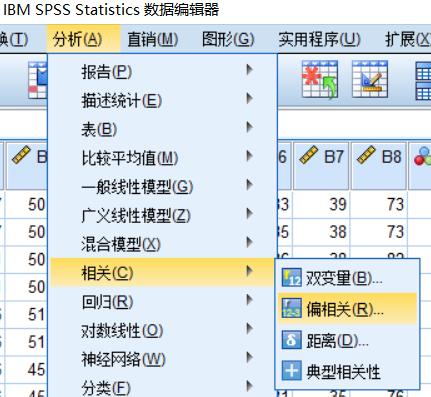431x397 pixels.
Task: Choose 距离(D)... option
Action: coord(347,340)
